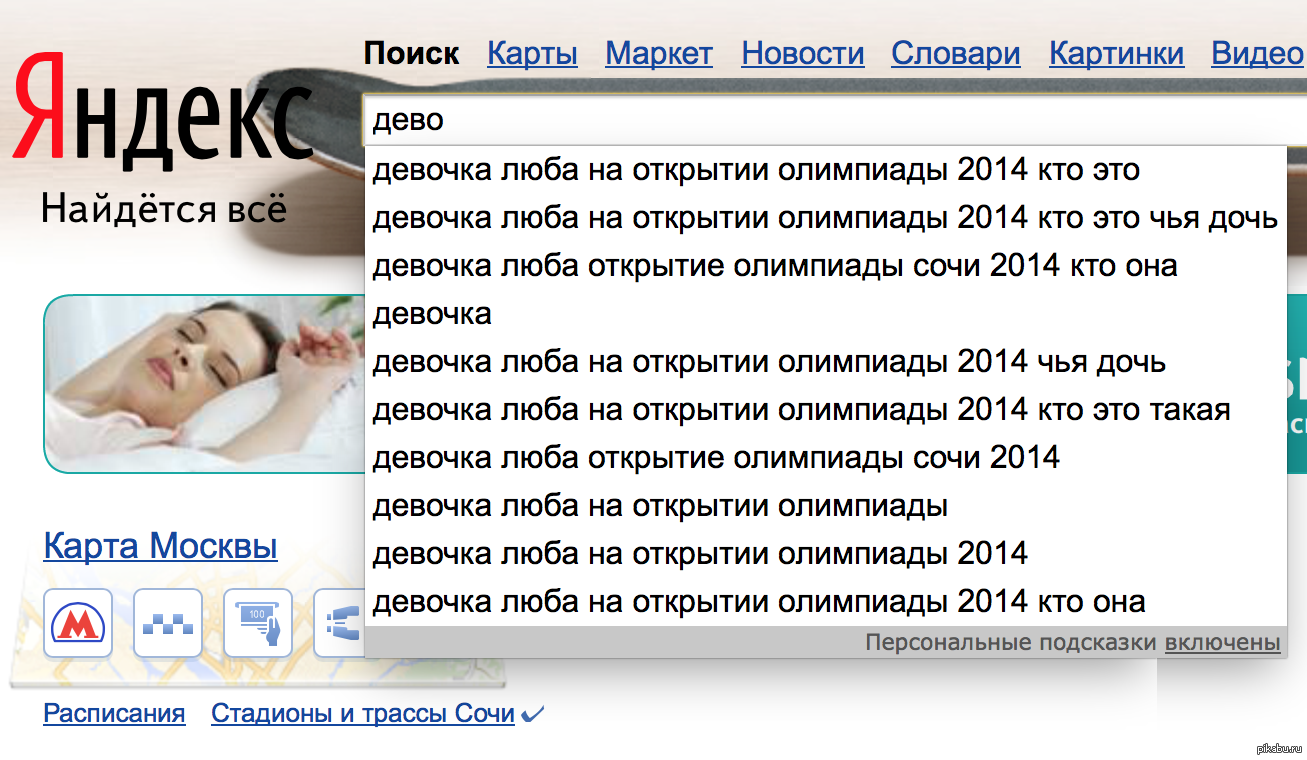Choose suggestion "девочка люба на открытии олимпиады"
The height and width of the screenshot is (760, 1307).
[660, 506]
